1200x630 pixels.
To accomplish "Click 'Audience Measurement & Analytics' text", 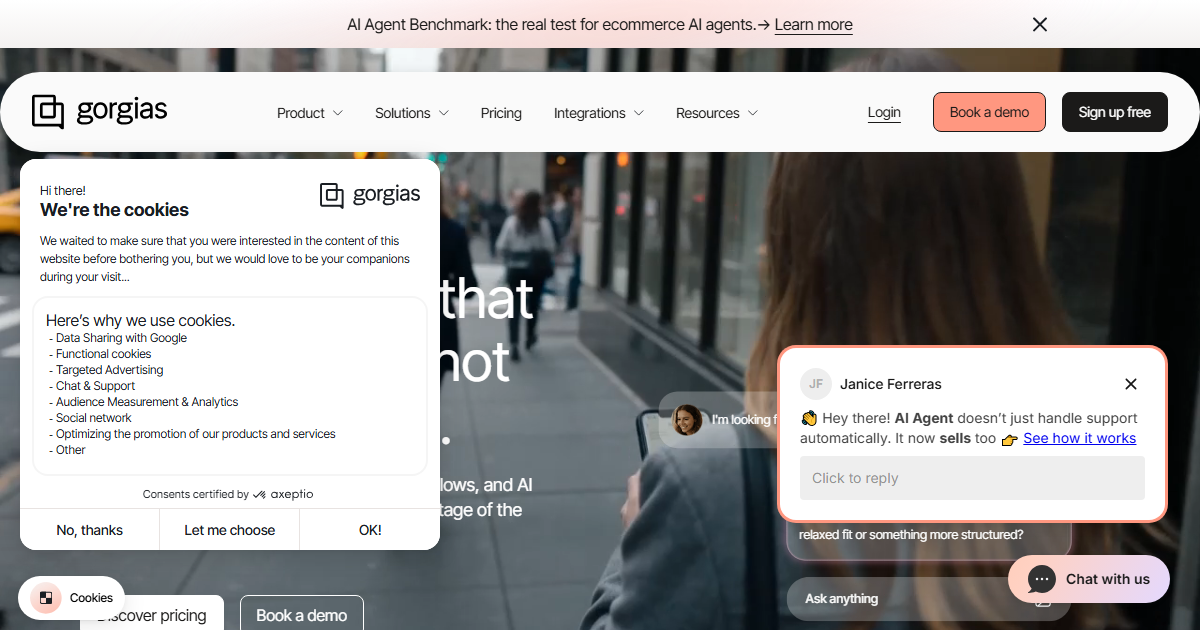I will [147, 402].
